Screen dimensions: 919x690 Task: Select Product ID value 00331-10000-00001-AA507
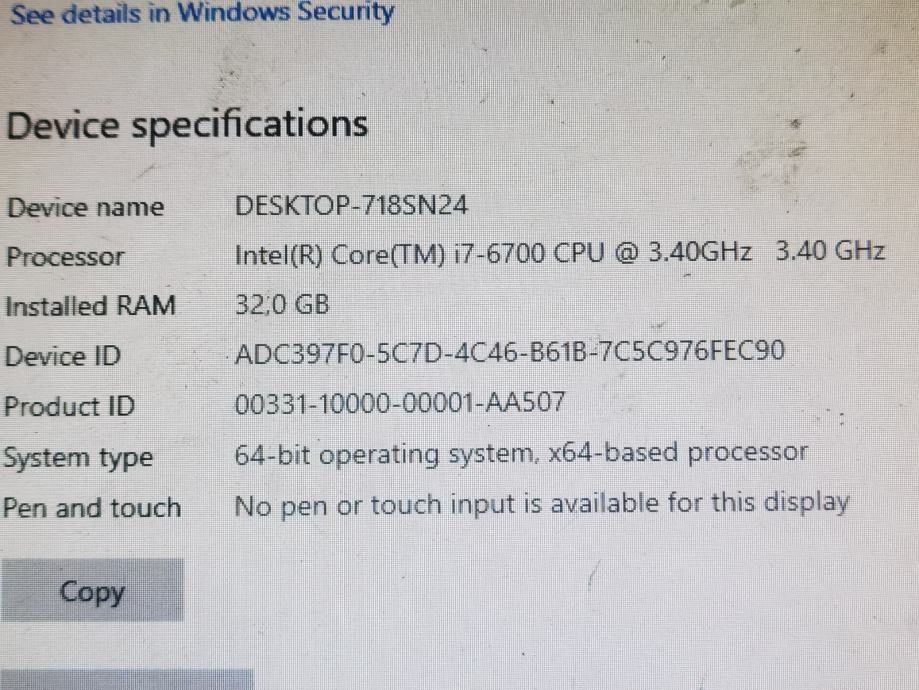click(399, 403)
